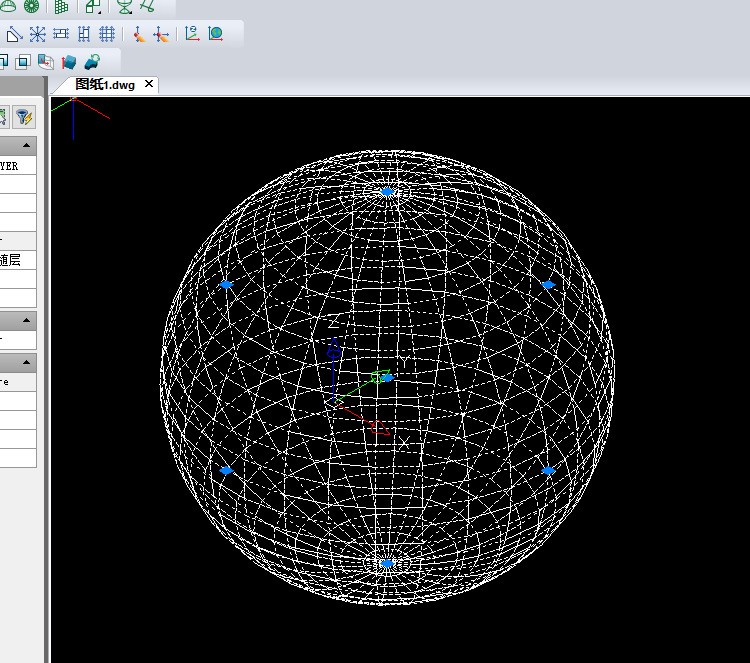
Task: Click the blue Z axis arrow of UCS
Action: coord(334,348)
